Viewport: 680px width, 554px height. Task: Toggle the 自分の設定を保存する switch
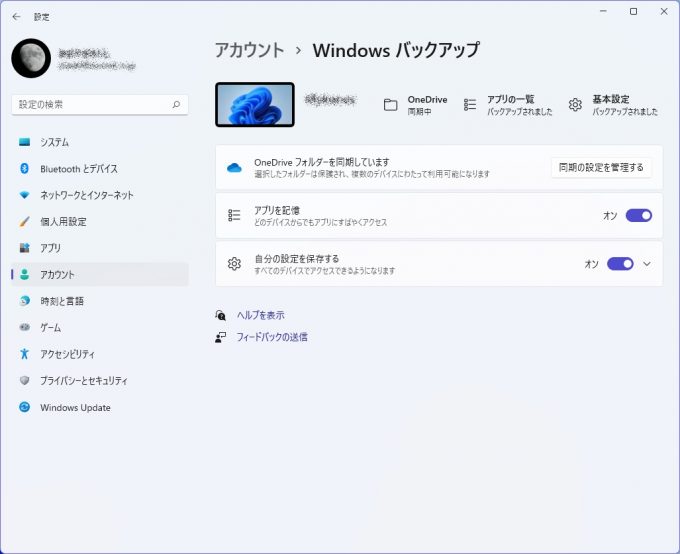(x=620, y=264)
